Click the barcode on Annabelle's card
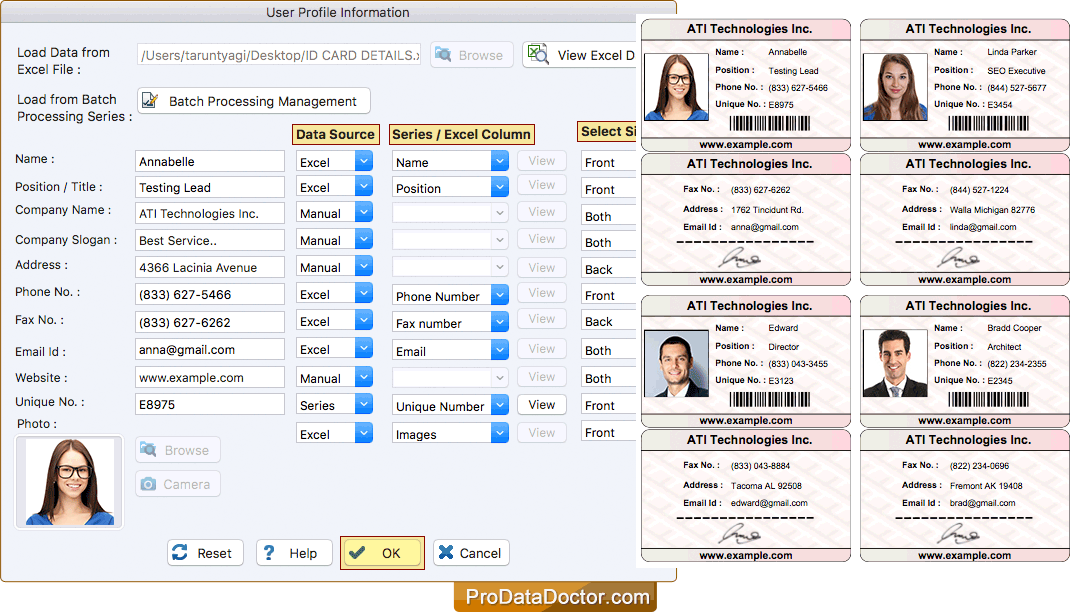This screenshot has height=612, width=1074. click(x=769, y=123)
